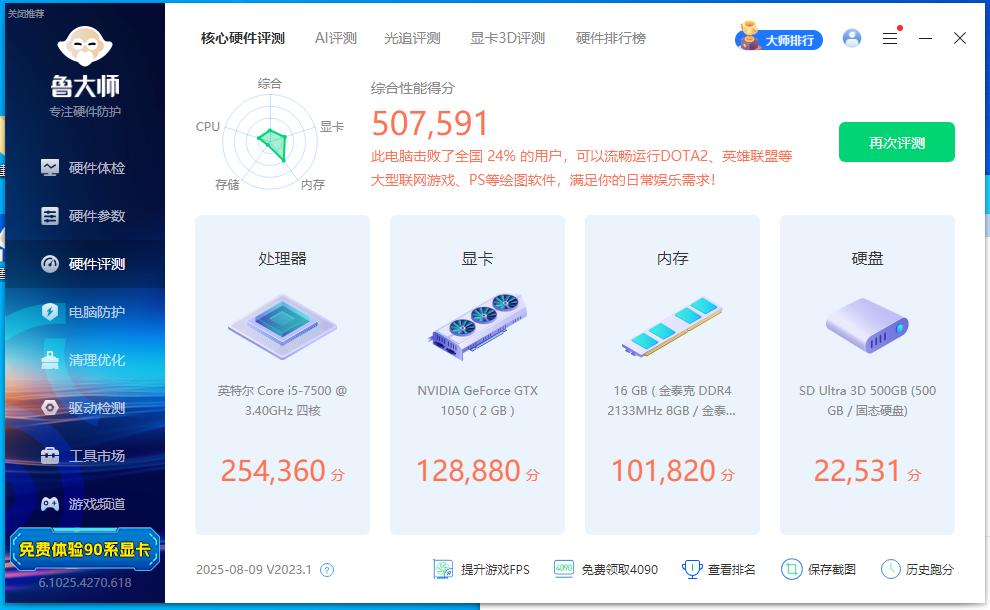Click the user account avatar icon
The height and width of the screenshot is (610, 990).
point(852,38)
